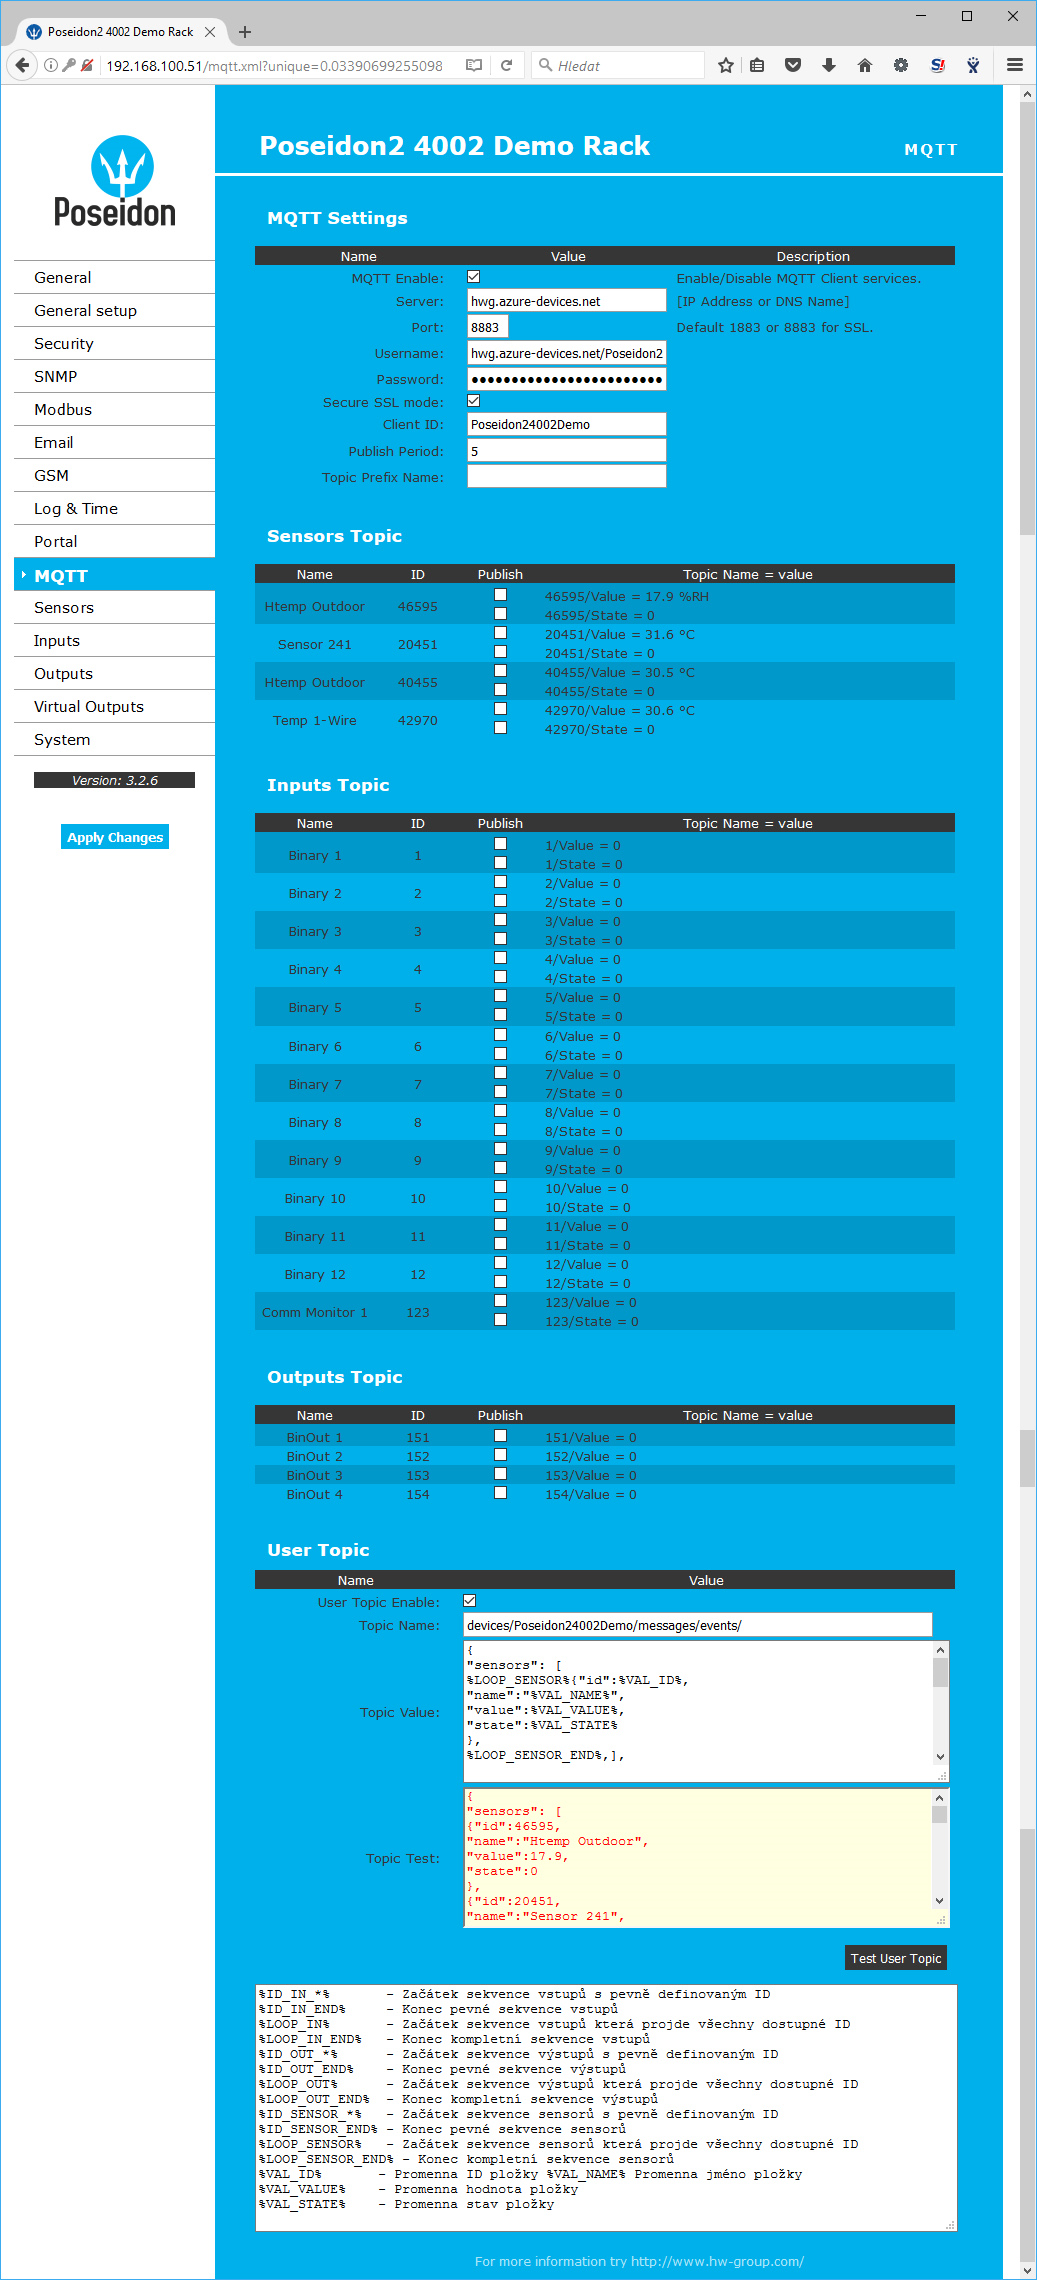Screen dimensions: 1037x2280
Task: Open the General menu item
Action: [x=114, y=277]
